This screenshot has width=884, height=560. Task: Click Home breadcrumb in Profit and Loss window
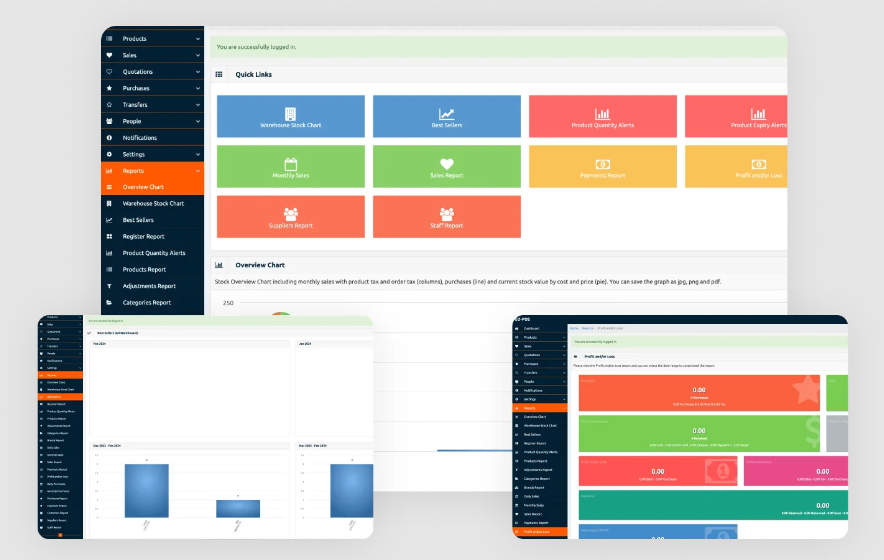(574, 328)
